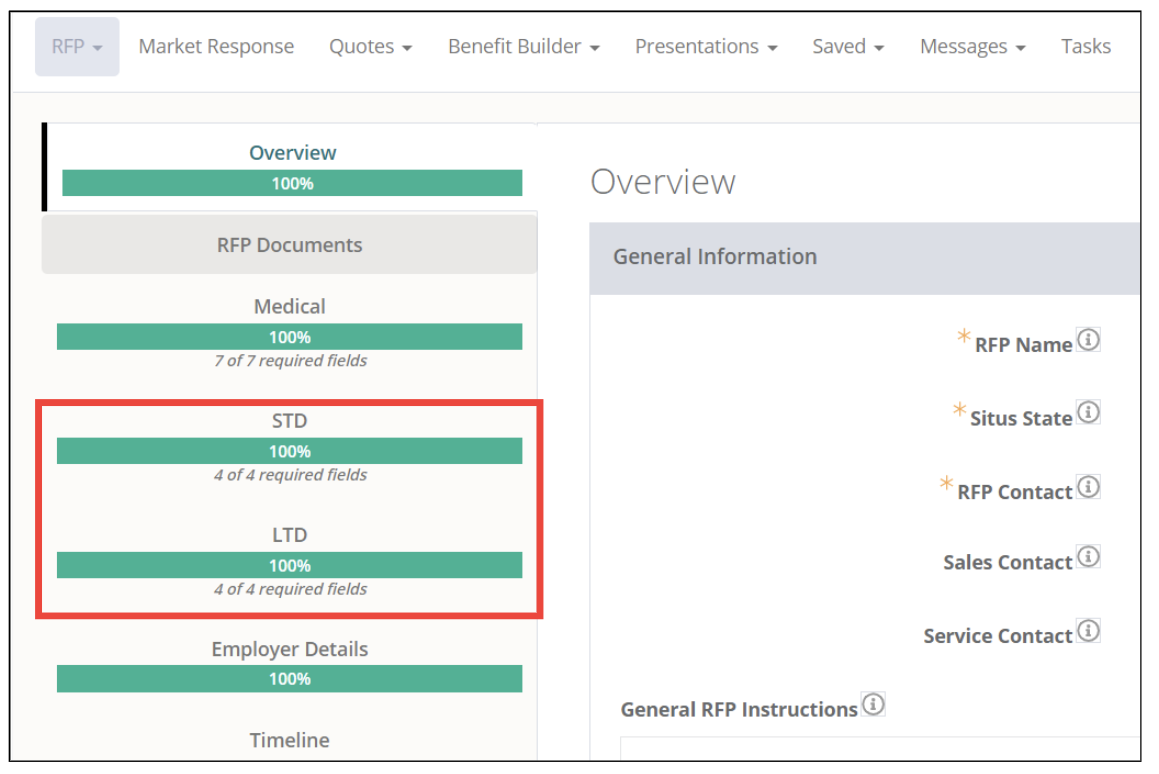Go to the Market Response tab
Viewport: 1159px width, 774px height.
click(216, 47)
